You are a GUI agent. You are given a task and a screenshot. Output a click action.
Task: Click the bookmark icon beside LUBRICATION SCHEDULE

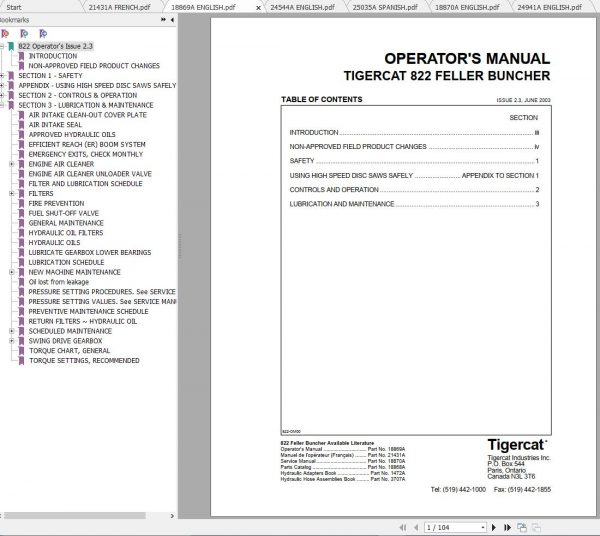pyautogui.click(x=21, y=262)
